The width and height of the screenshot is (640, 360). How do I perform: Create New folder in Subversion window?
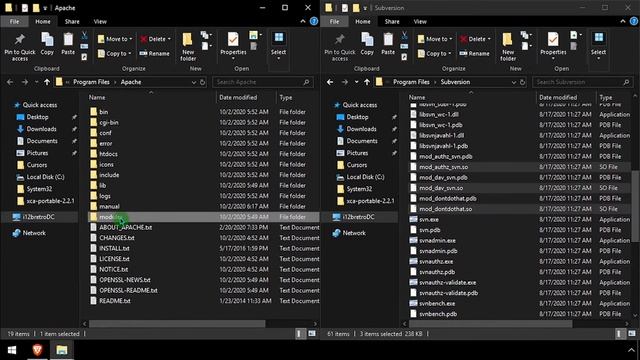508,47
